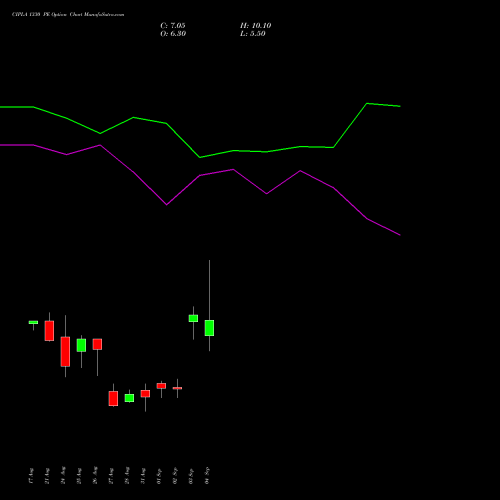Viewport: 500px width, 500px height.
Task: Click the '17 Aug' date label
Action: pos(31,476)
